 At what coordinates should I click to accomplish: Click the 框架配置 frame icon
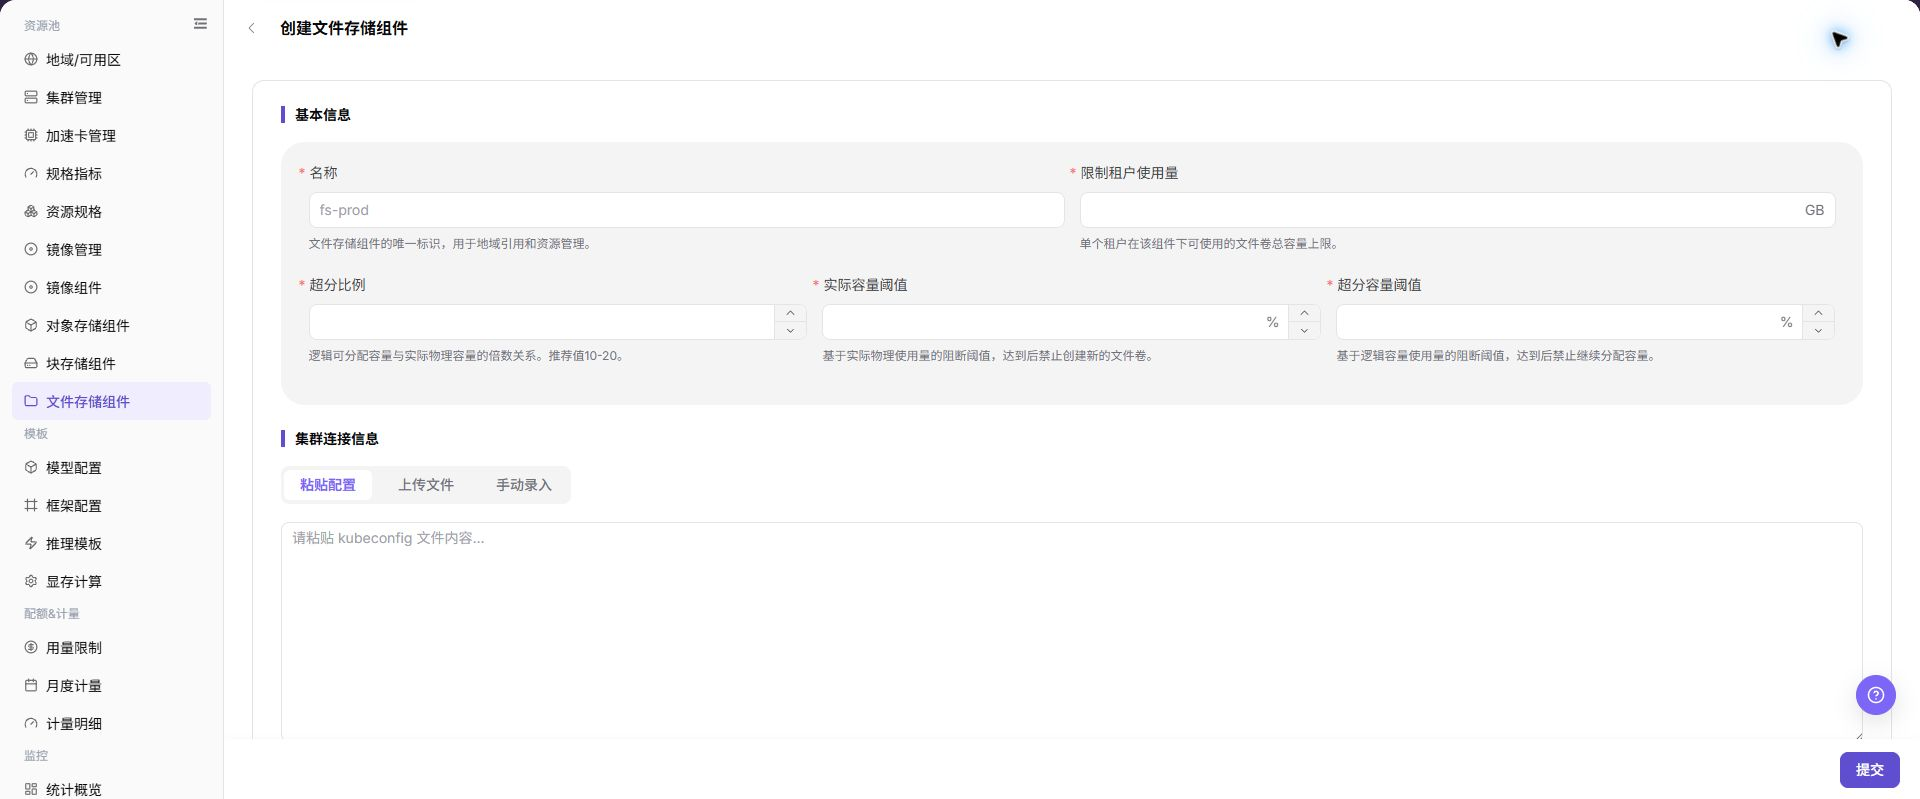[x=31, y=506]
